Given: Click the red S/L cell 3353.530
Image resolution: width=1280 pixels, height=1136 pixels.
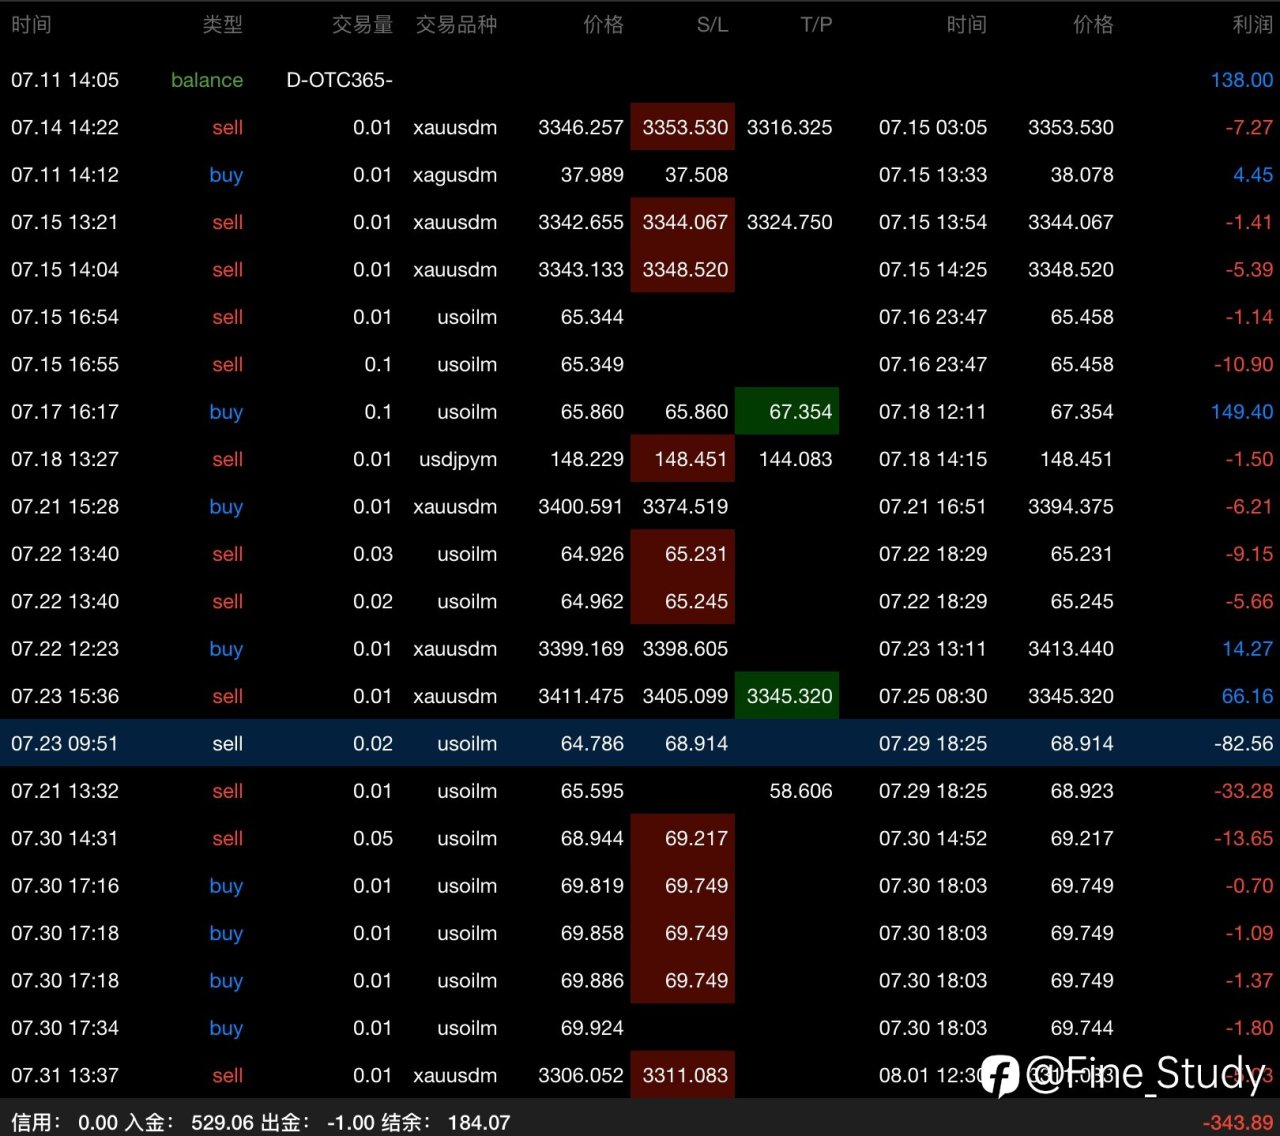Looking at the screenshot, I should click(x=683, y=127).
